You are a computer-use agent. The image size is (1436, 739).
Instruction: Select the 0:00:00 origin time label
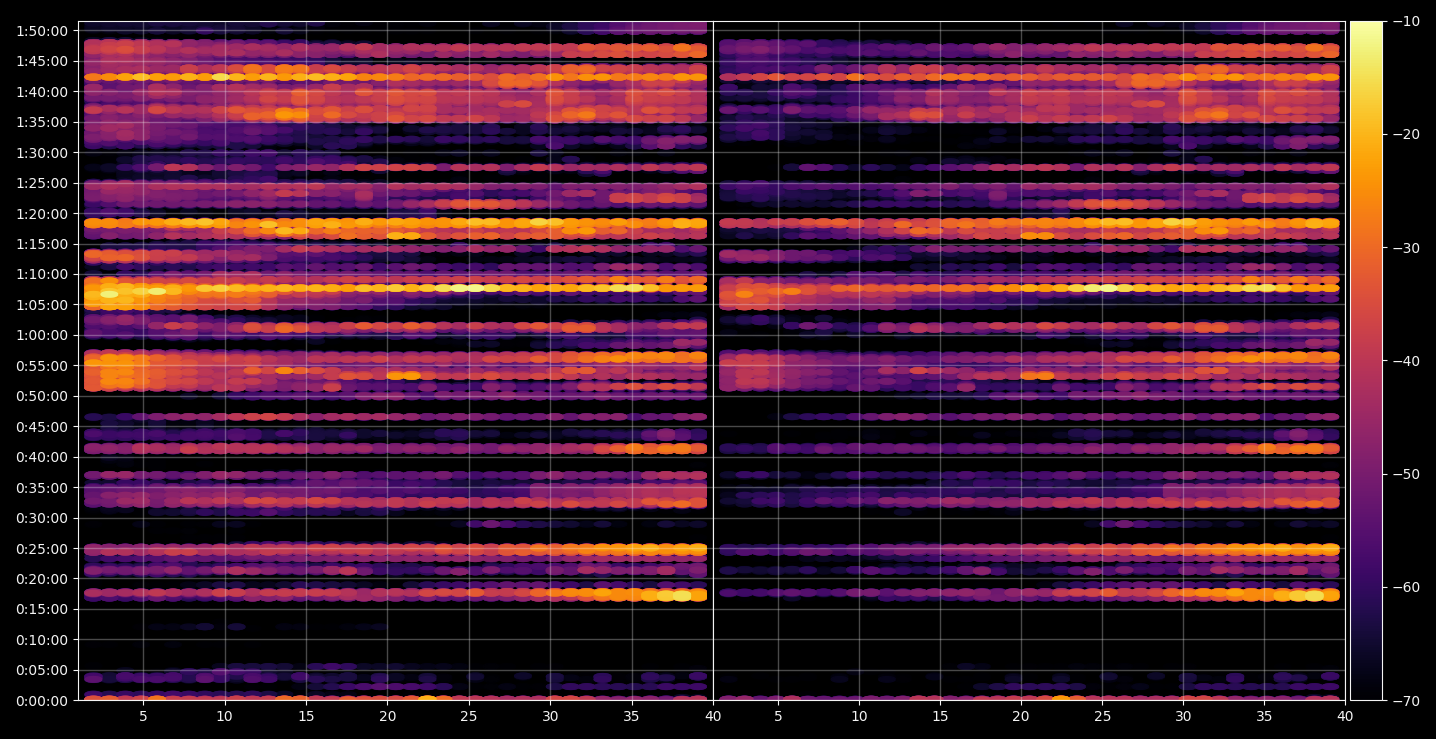pyautogui.click(x=42, y=701)
